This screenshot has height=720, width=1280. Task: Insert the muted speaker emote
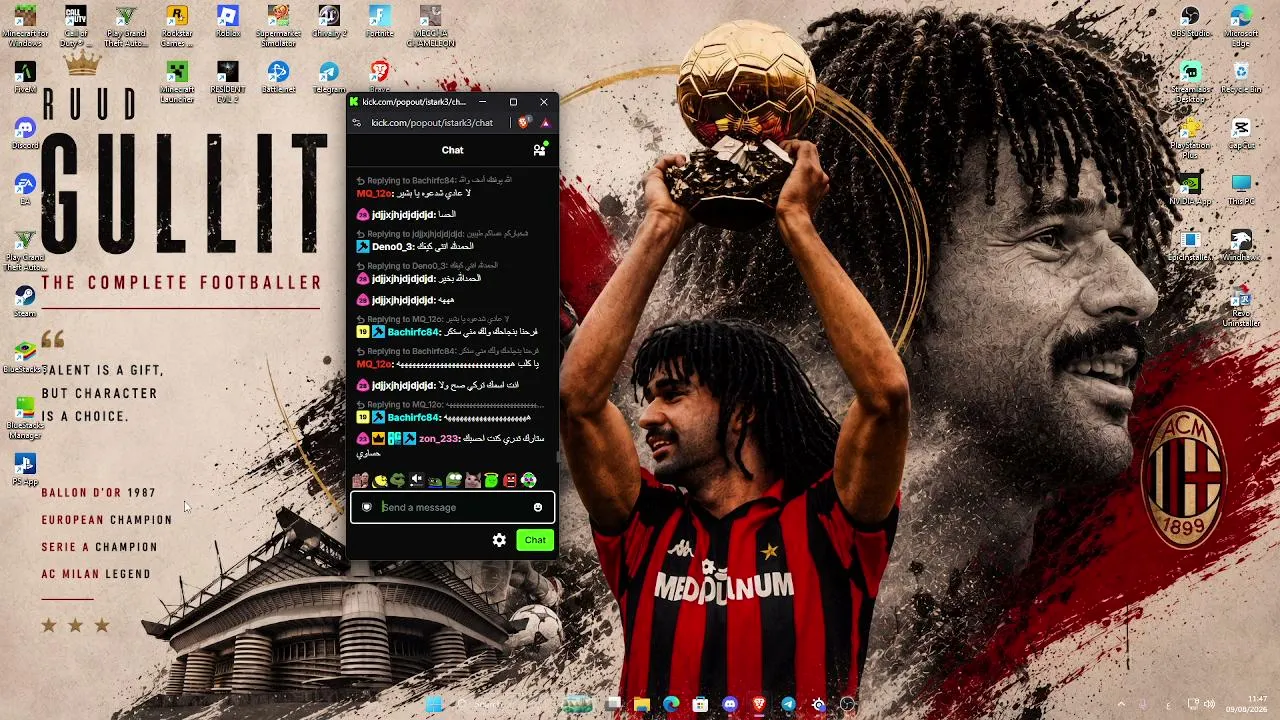tap(417, 481)
